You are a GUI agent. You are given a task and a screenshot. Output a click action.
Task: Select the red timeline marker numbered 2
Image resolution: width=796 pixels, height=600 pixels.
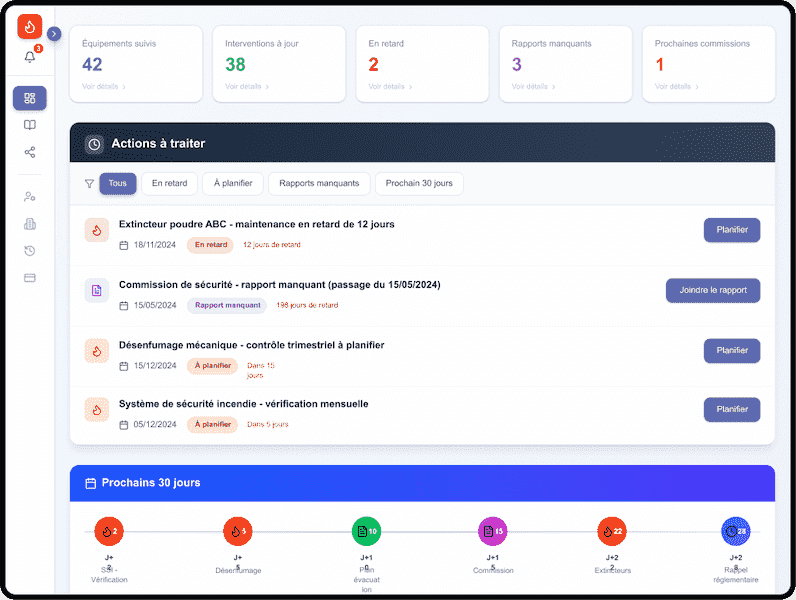(x=109, y=531)
